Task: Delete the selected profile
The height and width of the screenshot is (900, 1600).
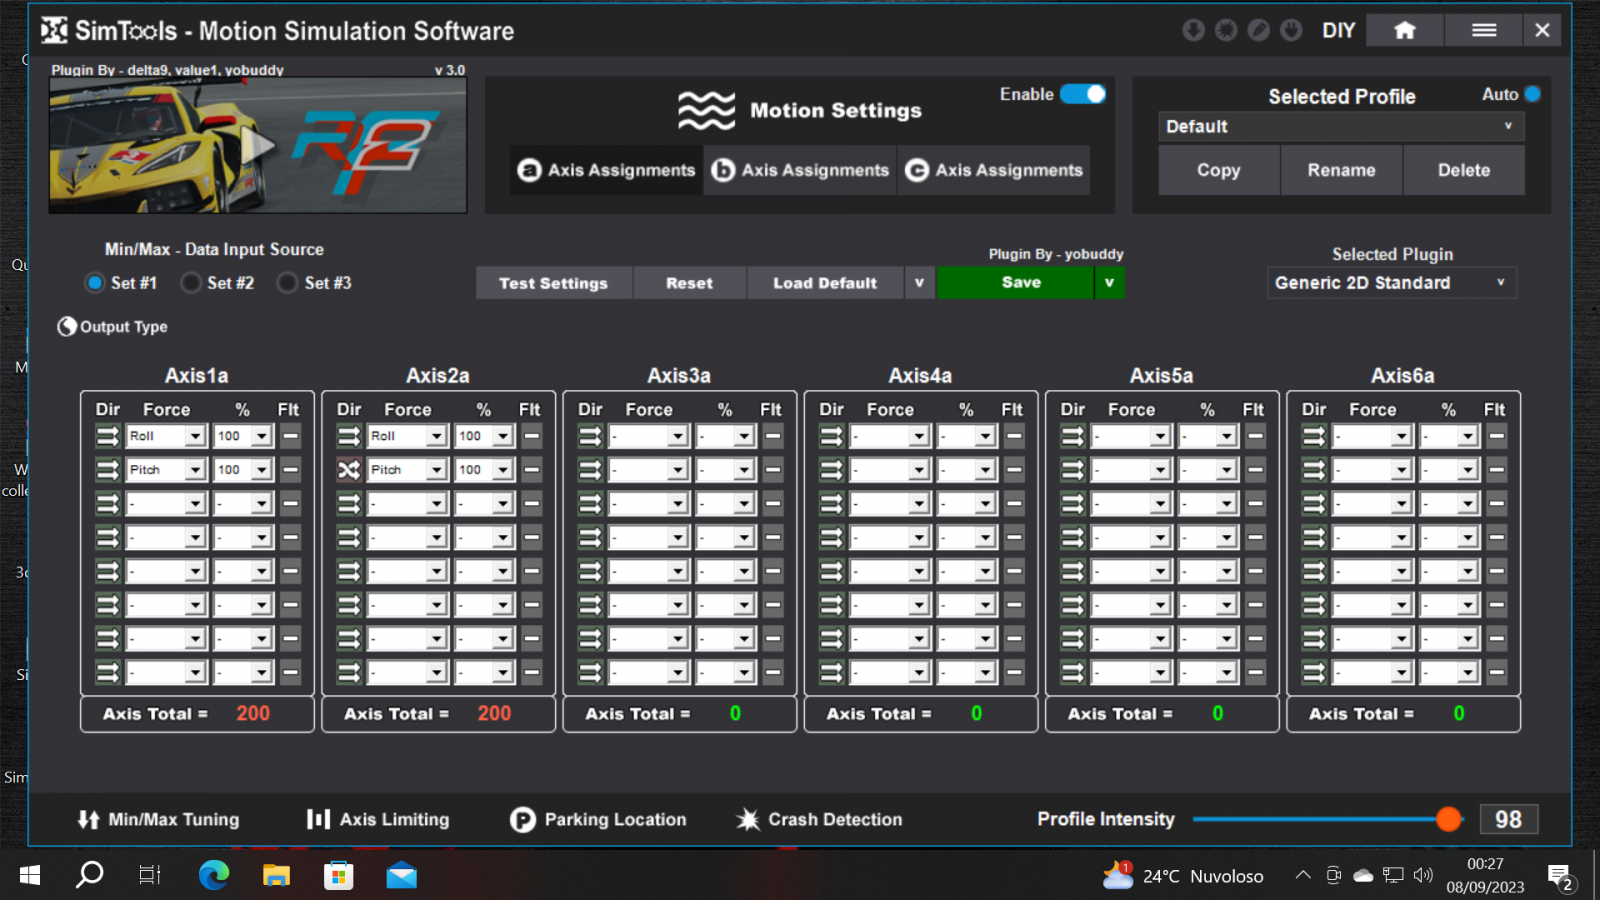Action: 1464,170
